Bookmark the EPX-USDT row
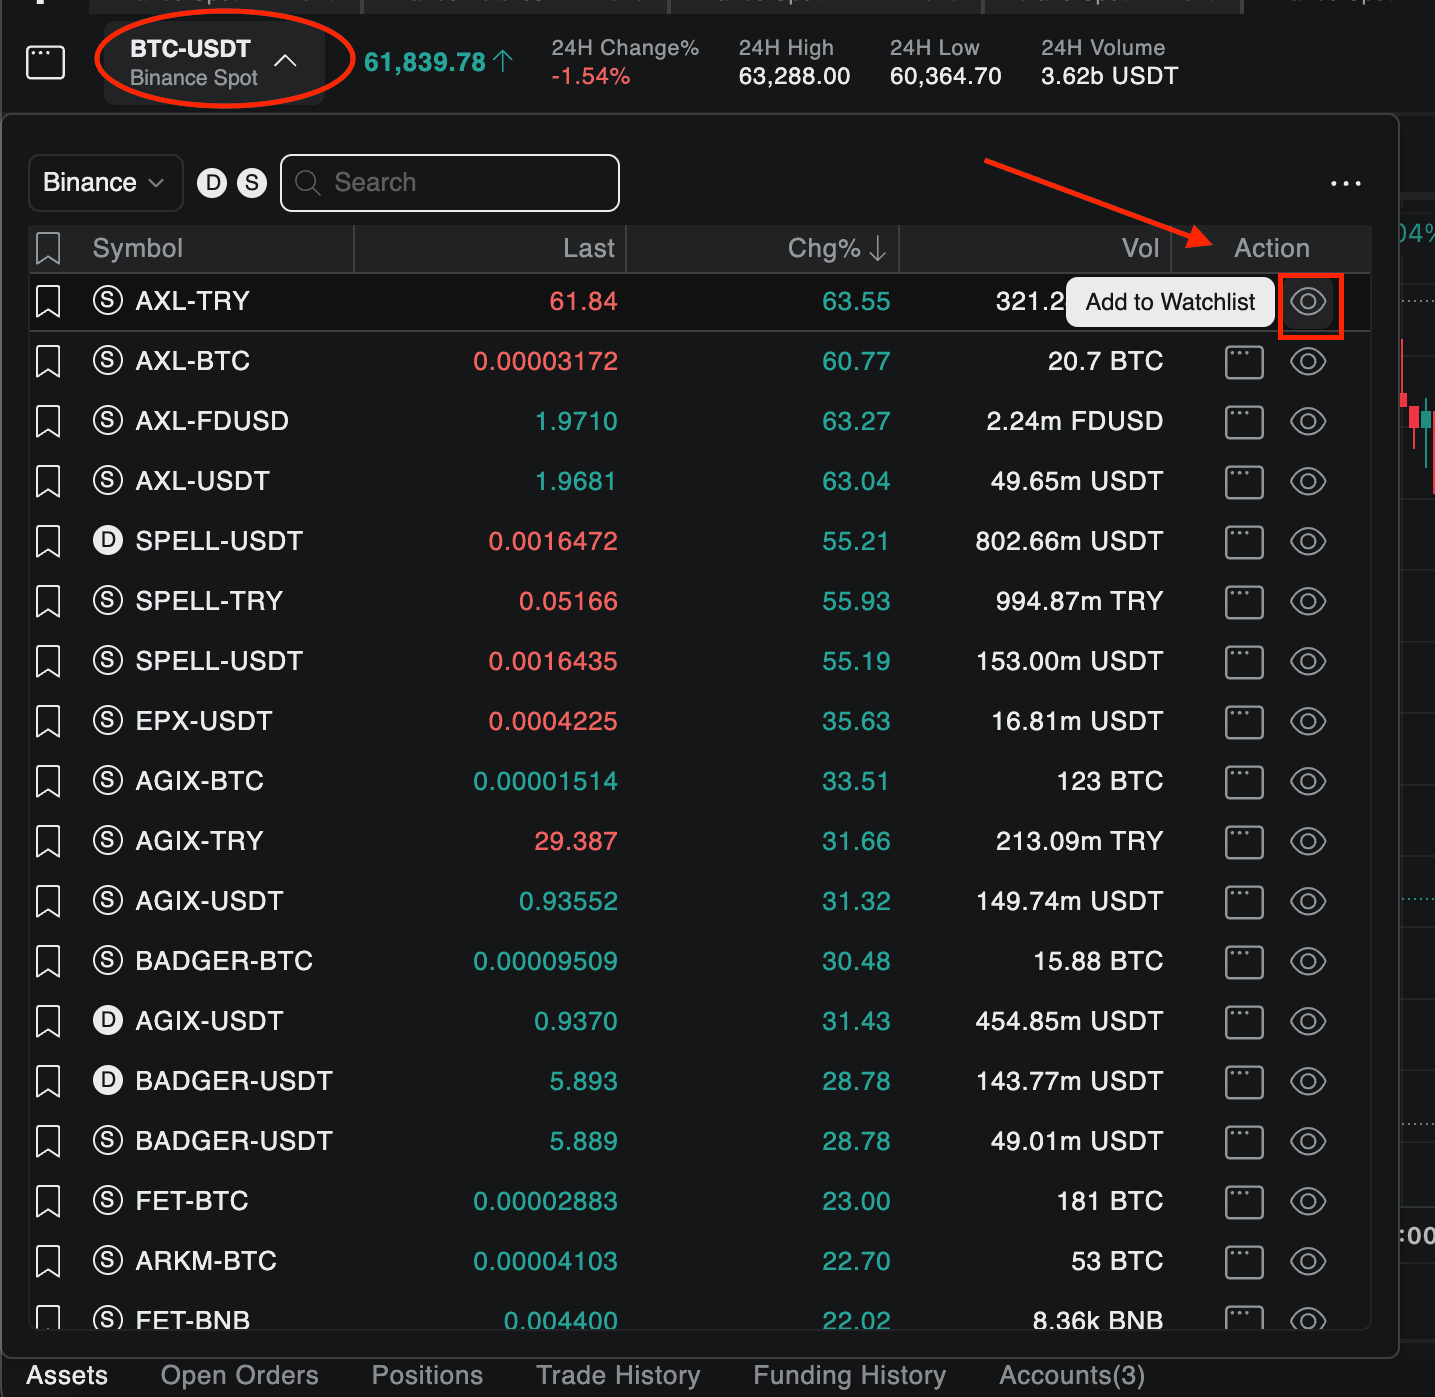Screen dimensions: 1435x1397 click(x=48, y=721)
